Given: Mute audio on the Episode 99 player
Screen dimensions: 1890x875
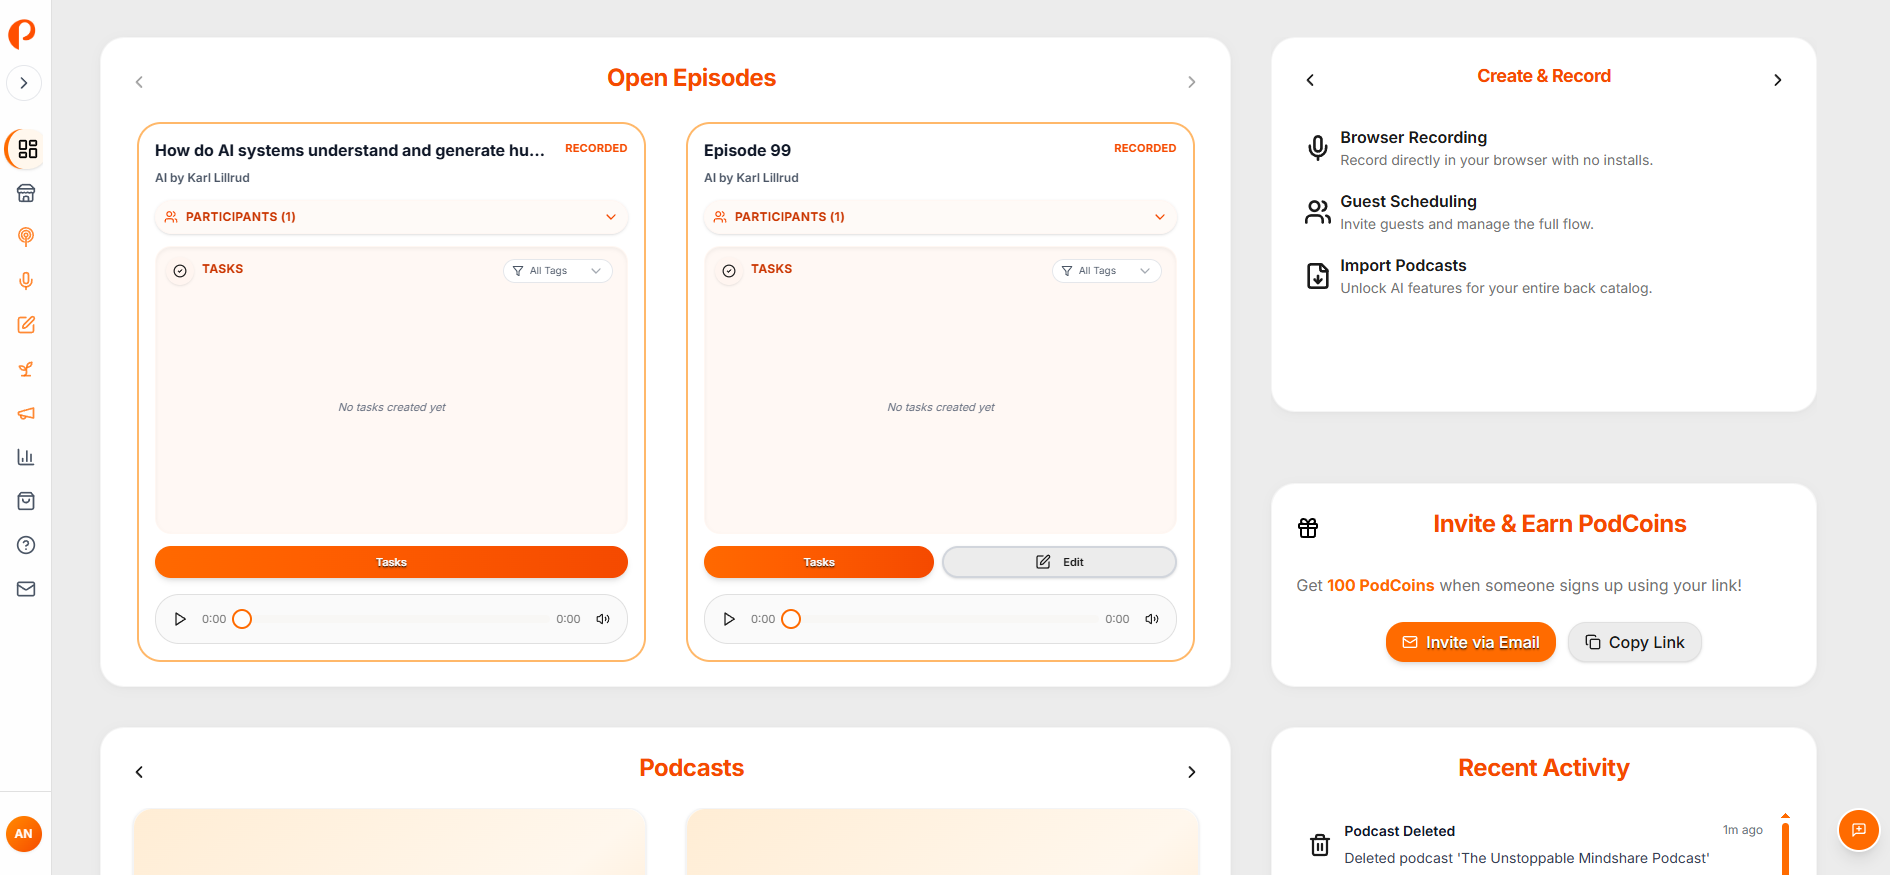Looking at the screenshot, I should tap(1152, 619).
